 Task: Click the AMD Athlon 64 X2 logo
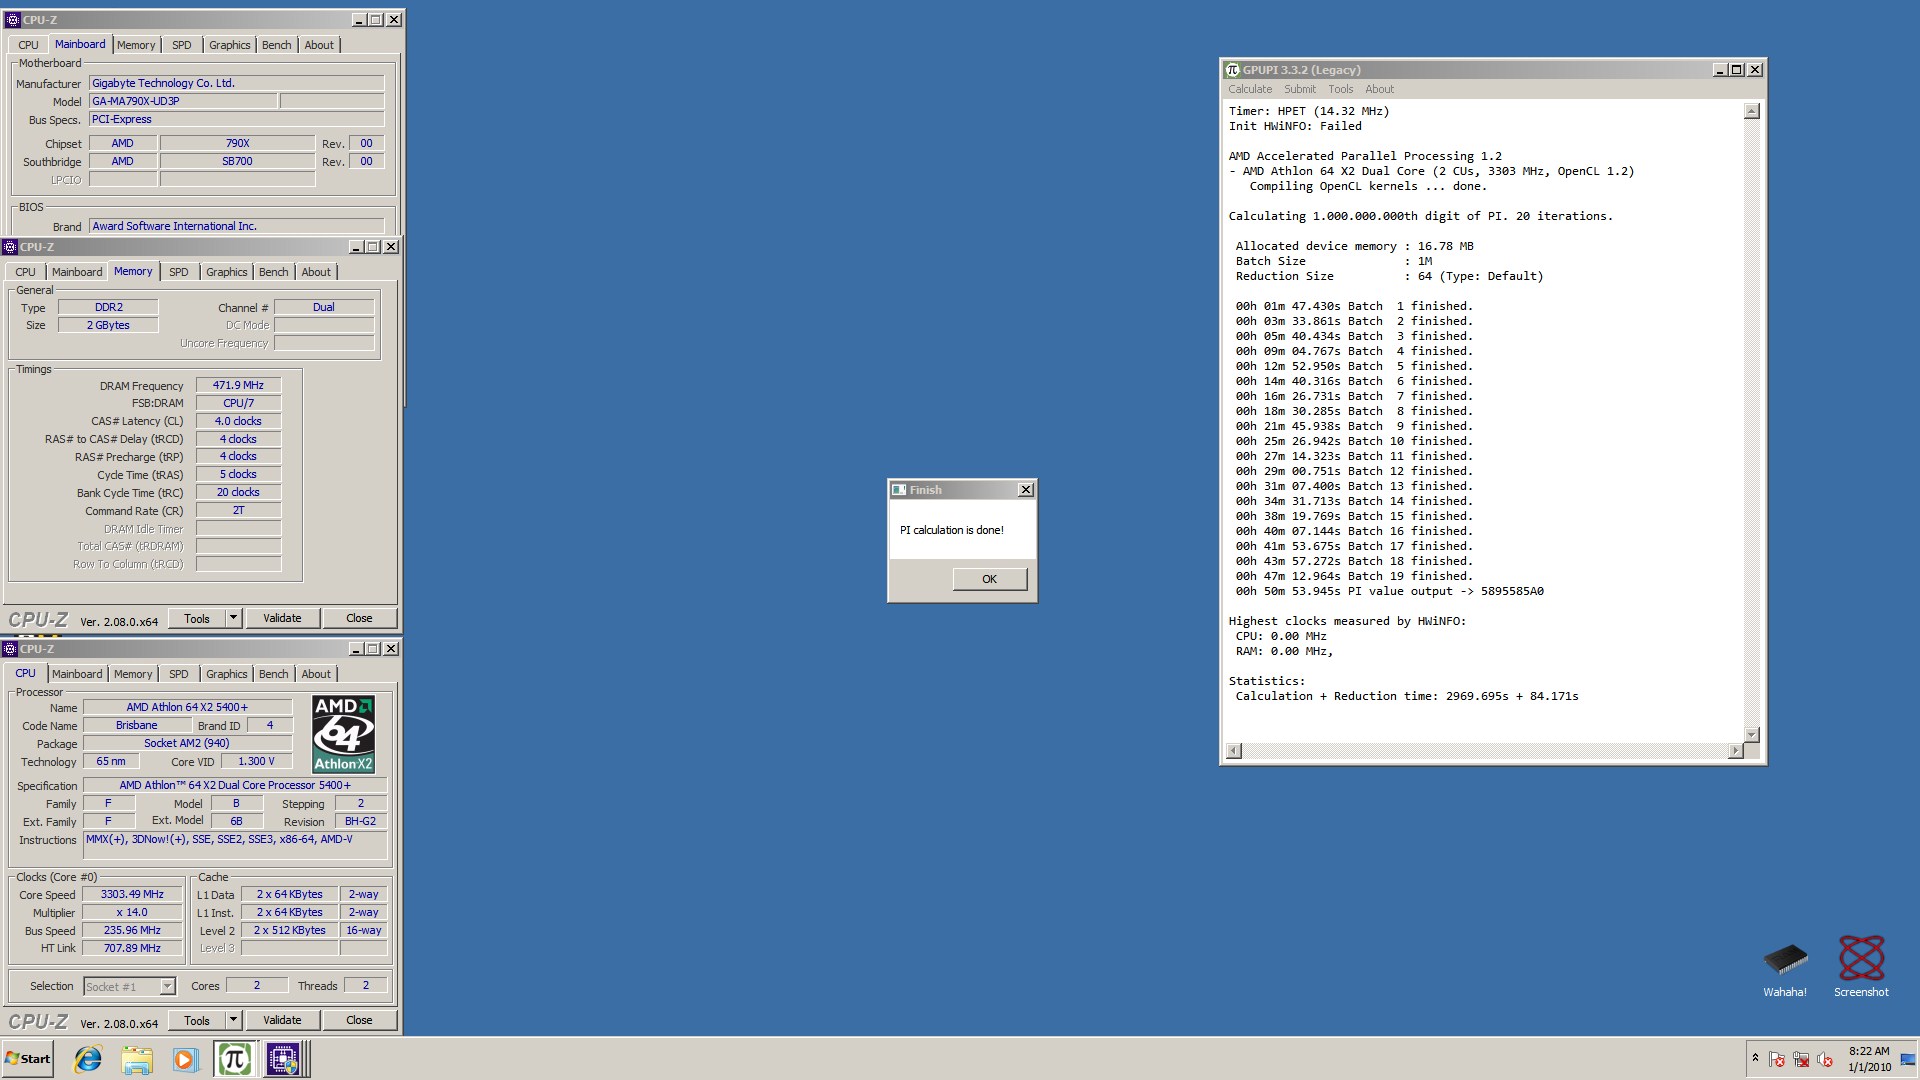coord(343,734)
